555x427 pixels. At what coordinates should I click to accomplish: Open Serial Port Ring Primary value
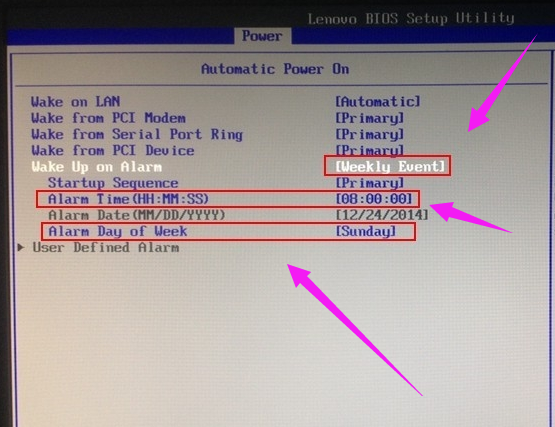370,135
